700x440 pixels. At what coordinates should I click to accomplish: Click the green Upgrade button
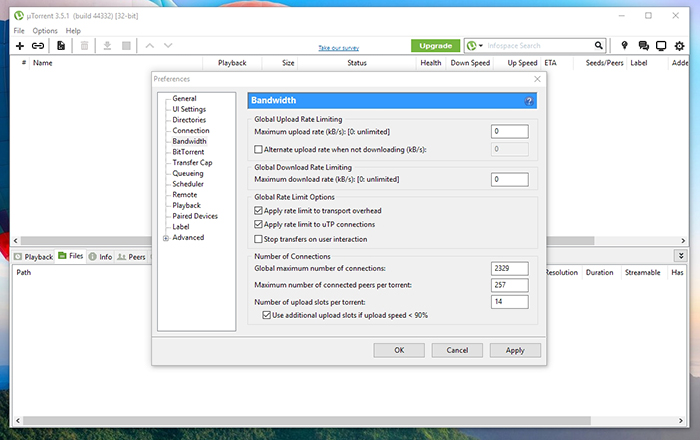(435, 46)
